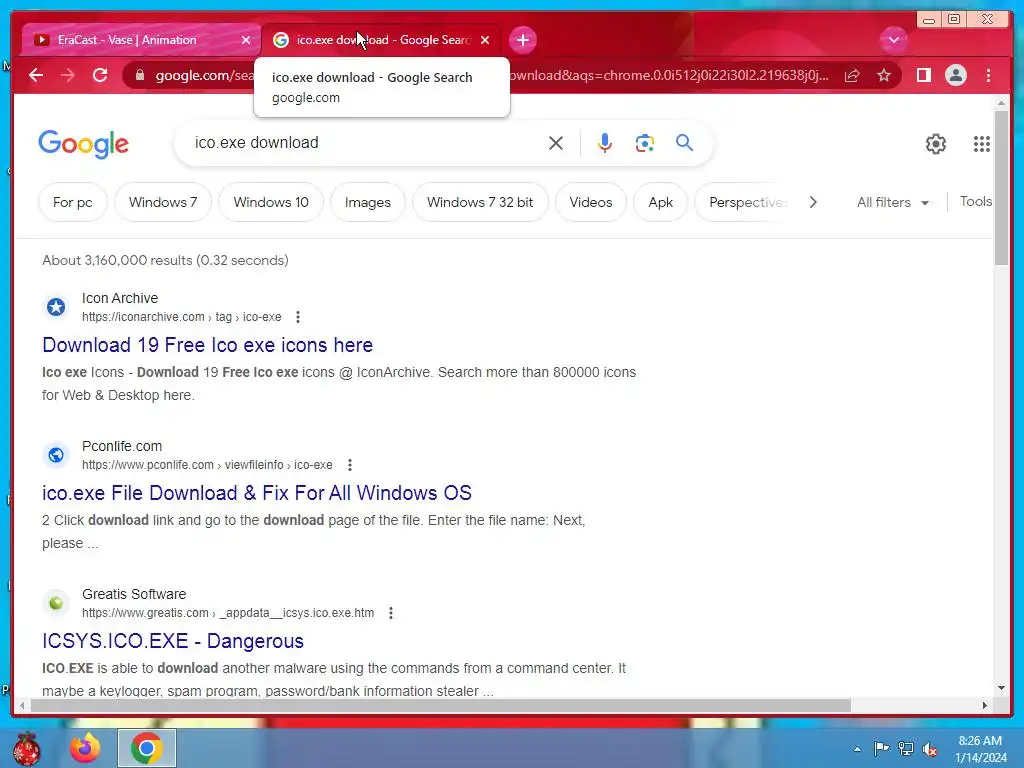Select the ico.exe download Google Search tab
This screenshot has width=1024, height=768.
point(381,40)
